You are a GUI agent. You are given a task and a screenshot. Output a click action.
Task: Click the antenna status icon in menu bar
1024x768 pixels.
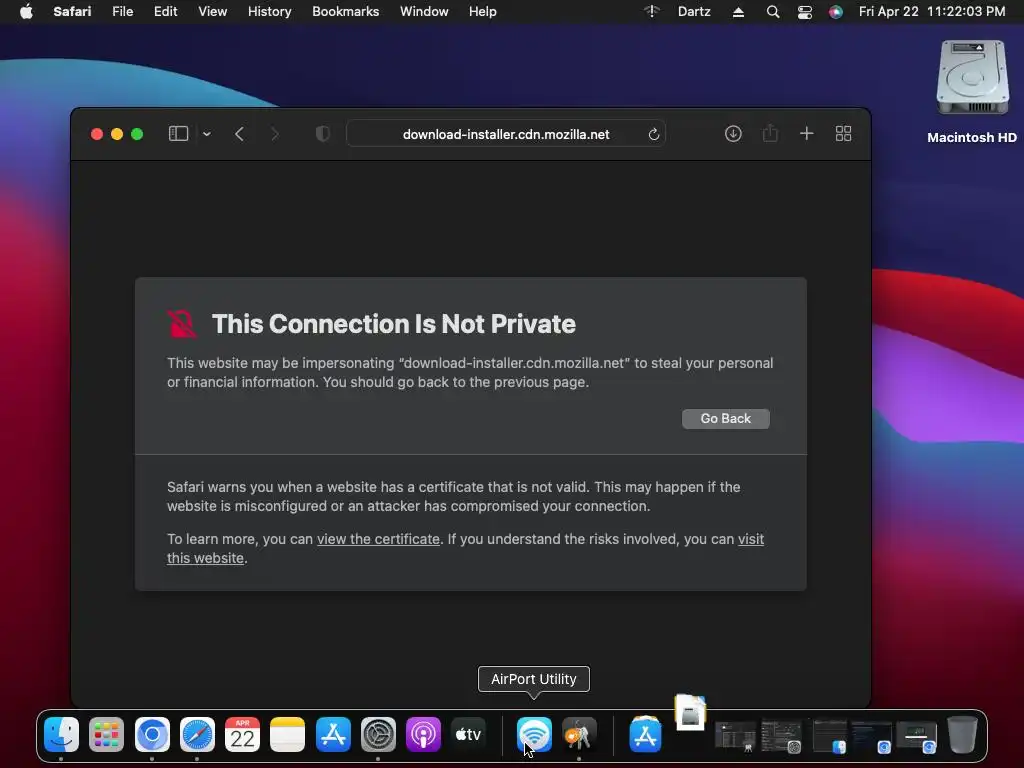click(x=652, y=11)
